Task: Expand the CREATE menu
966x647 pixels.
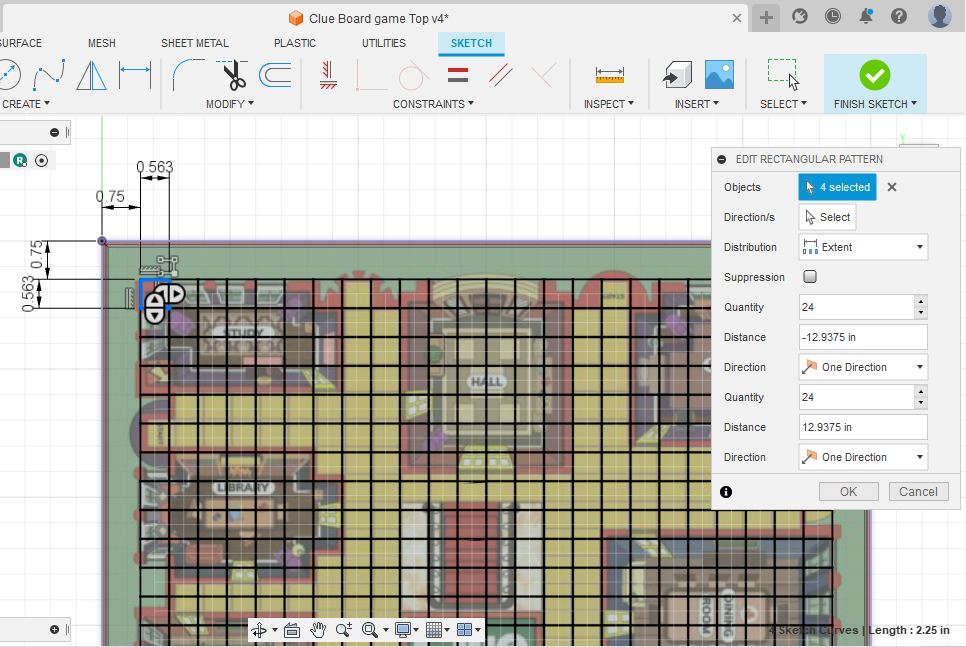Action: coord(25,104)
